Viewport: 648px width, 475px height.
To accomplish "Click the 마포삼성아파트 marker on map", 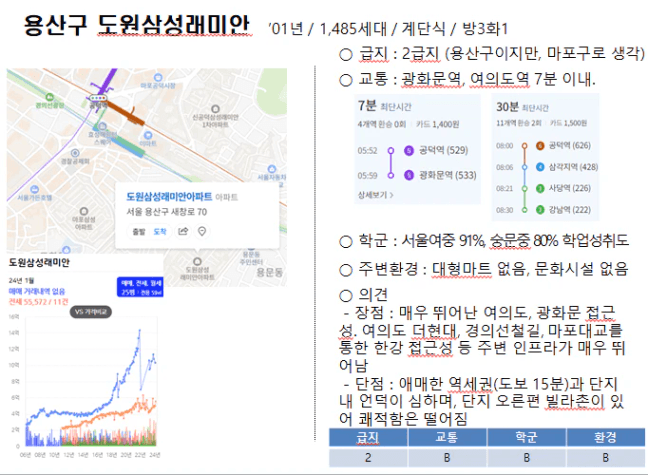I will [84, 211].
